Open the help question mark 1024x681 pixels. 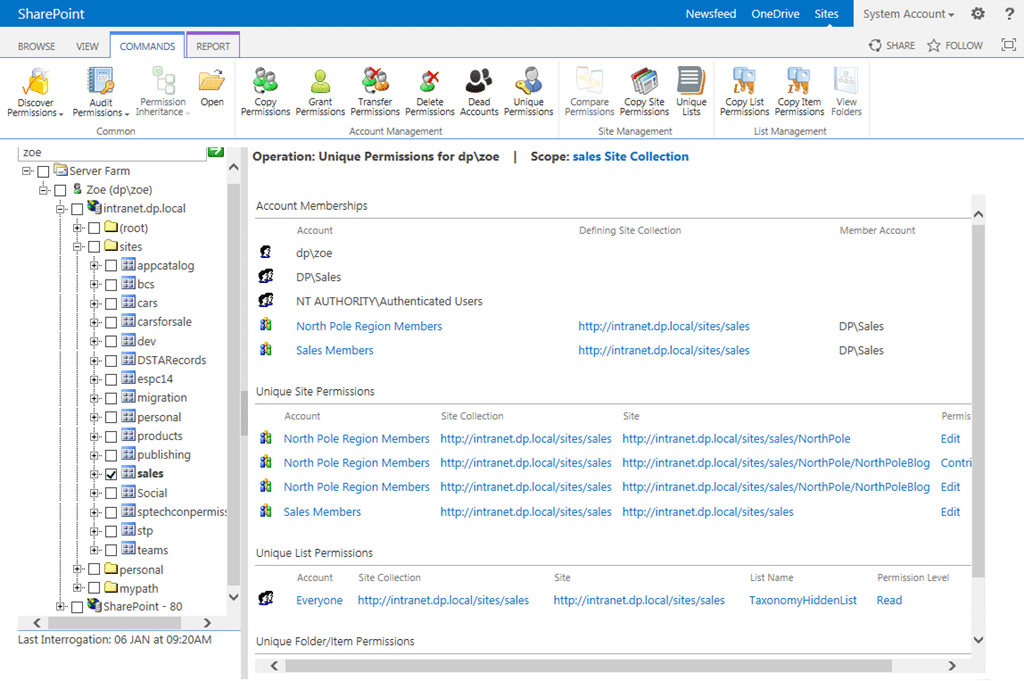[x=1009, y=14]
